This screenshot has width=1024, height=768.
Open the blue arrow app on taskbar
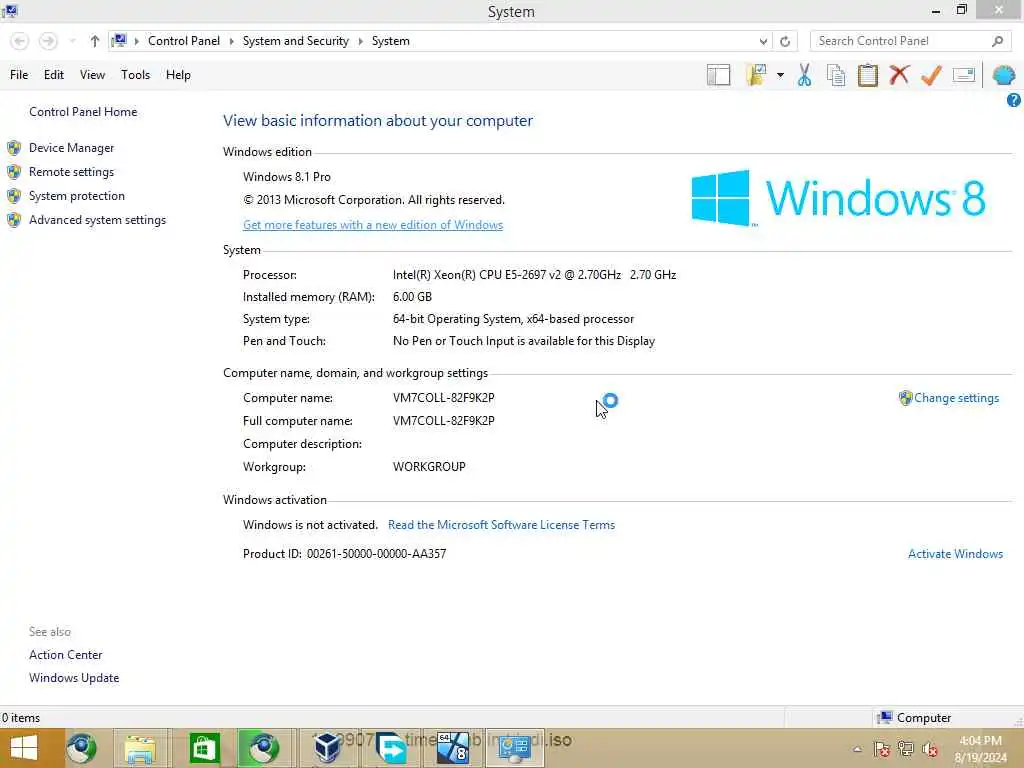(391, 748)
